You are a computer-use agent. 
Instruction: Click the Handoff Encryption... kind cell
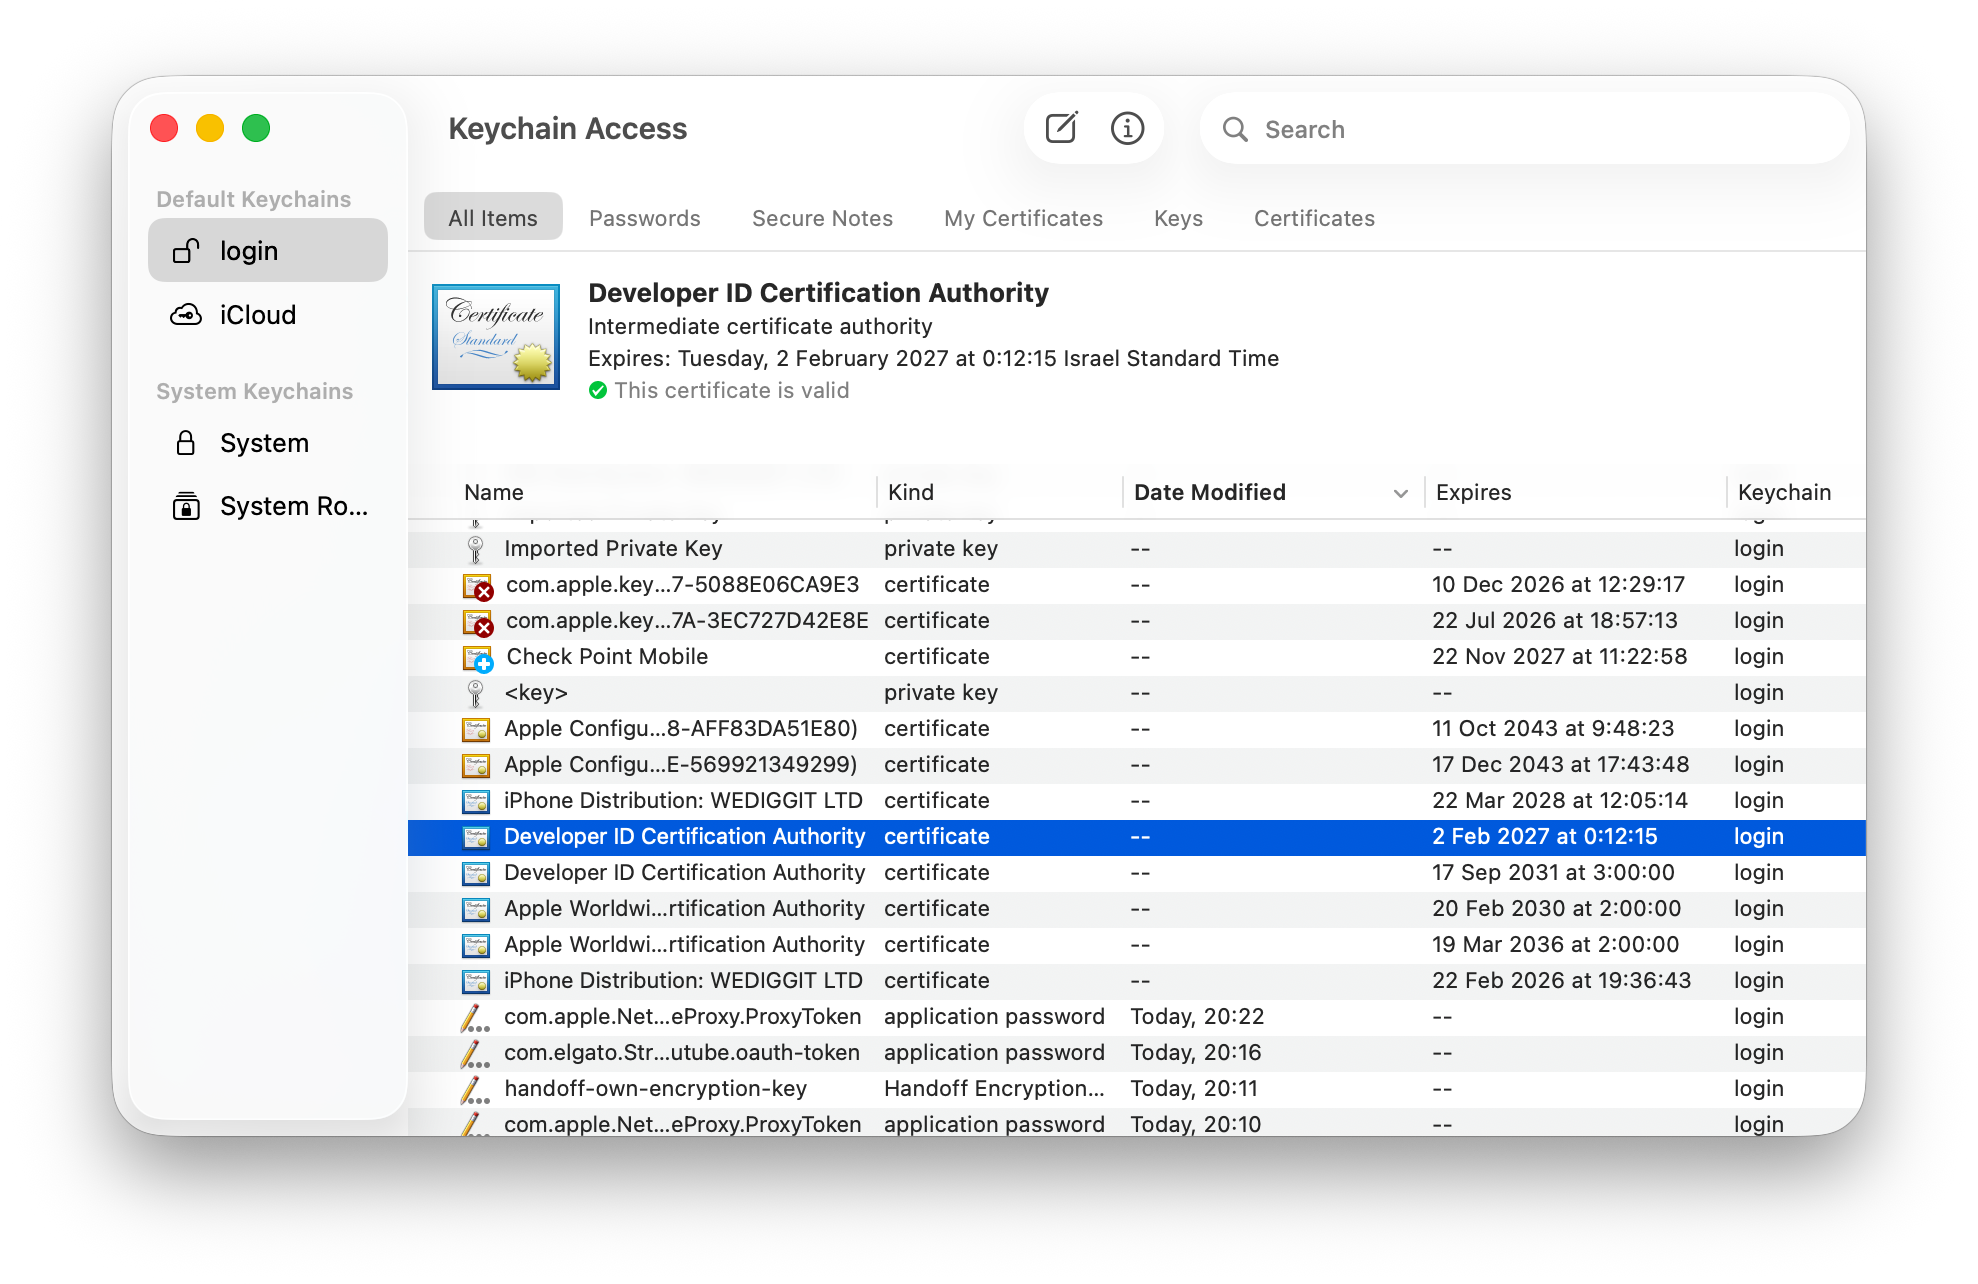tap(995, 1089)
